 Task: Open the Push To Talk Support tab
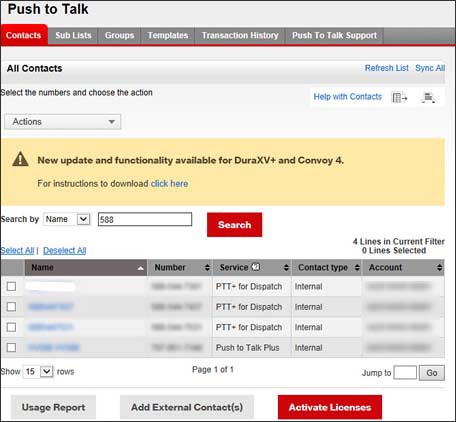pyautogui.click(x=334, y=35)
